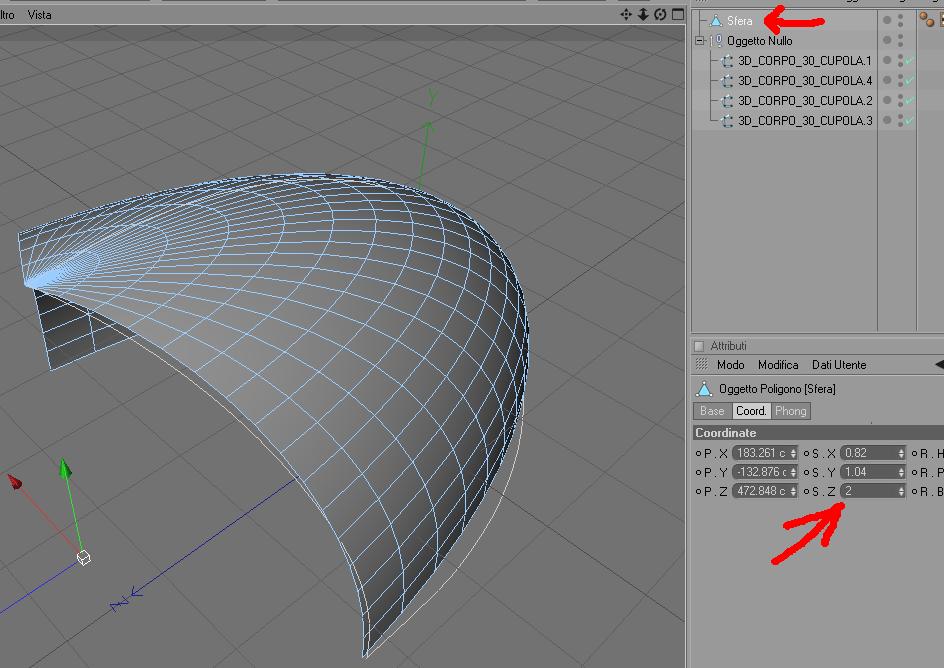Viewport: 944px width, 668px height.
Task: Click the Oggetto Nullo null icon
Action: [718, 40]
